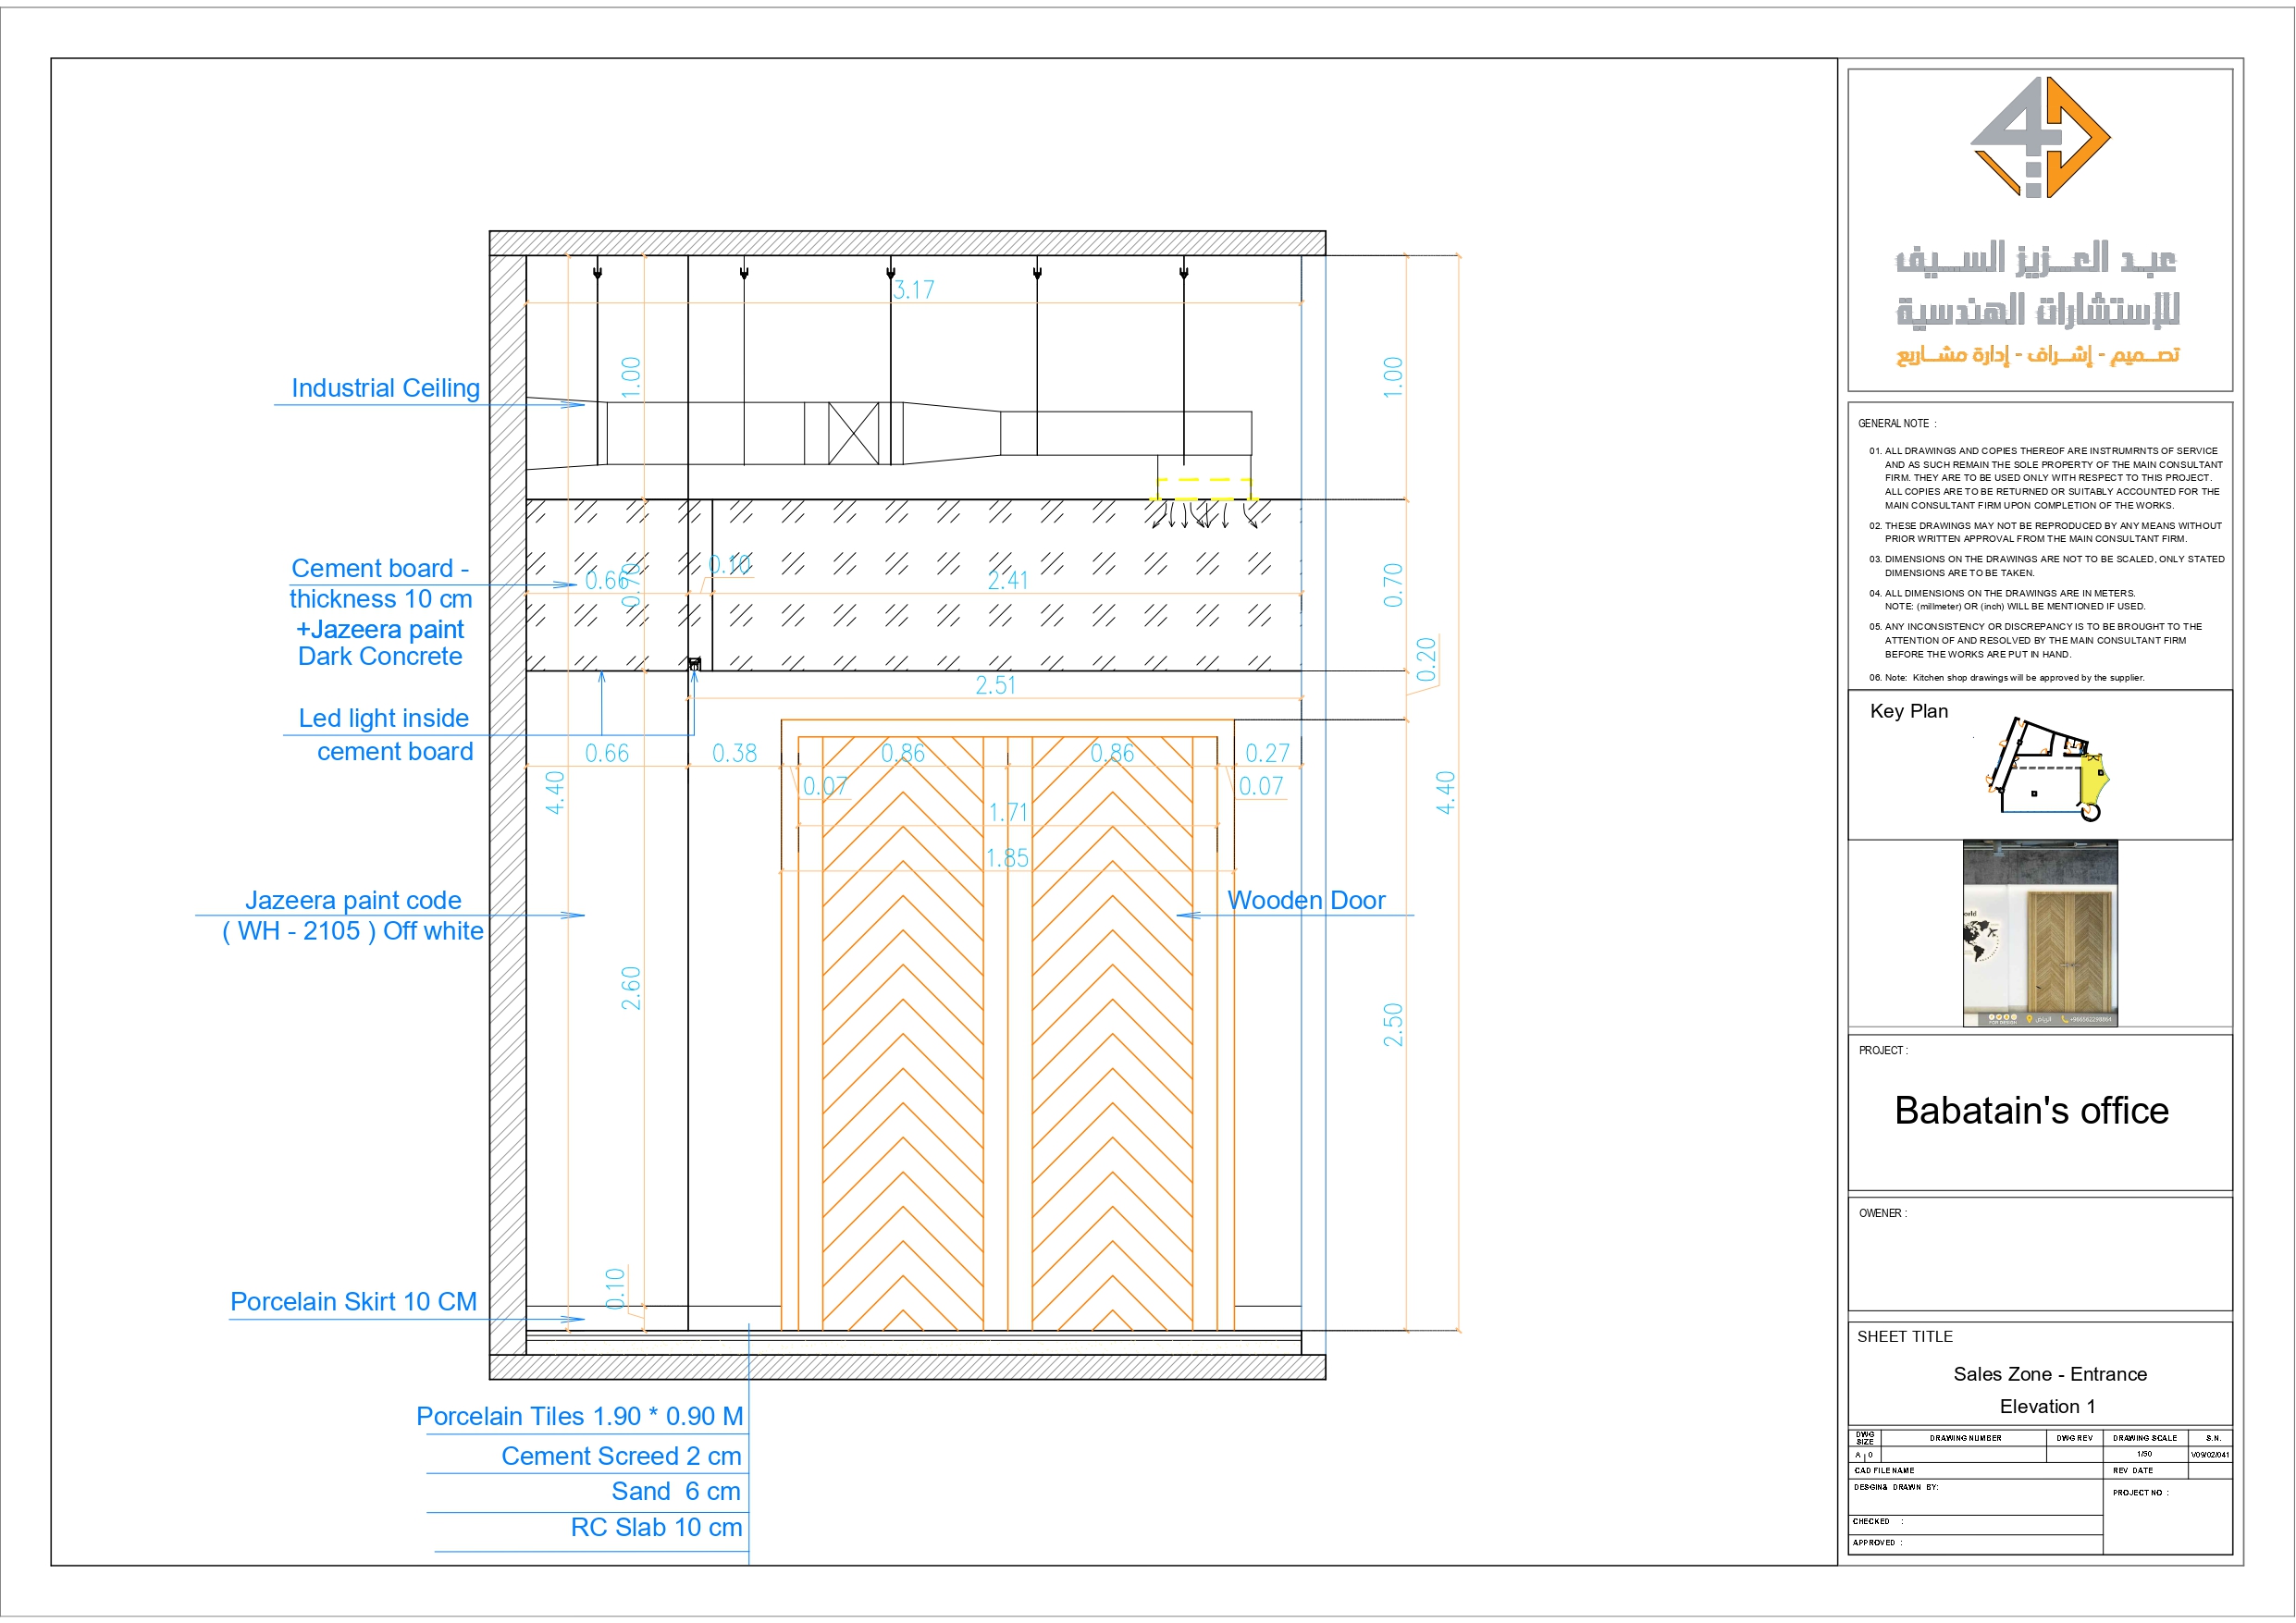Click the DRAWING SCALE 1/50 value
This screenshot has height=1623, width=2296.
click(2145, 1455)
